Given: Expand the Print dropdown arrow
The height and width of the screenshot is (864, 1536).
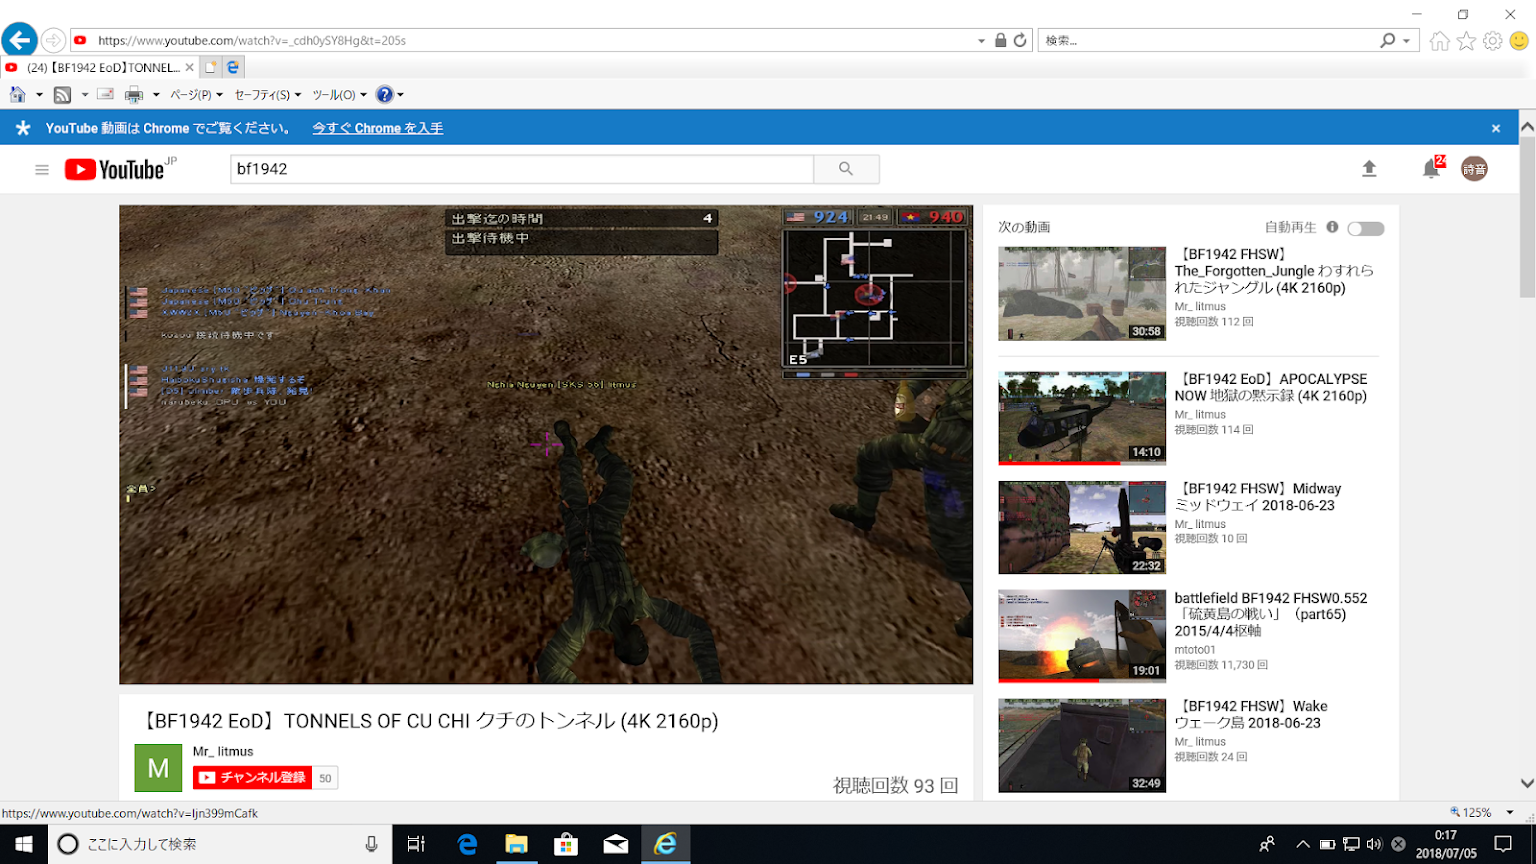Looking at the screenshot, I should click(x=156, y=95).
